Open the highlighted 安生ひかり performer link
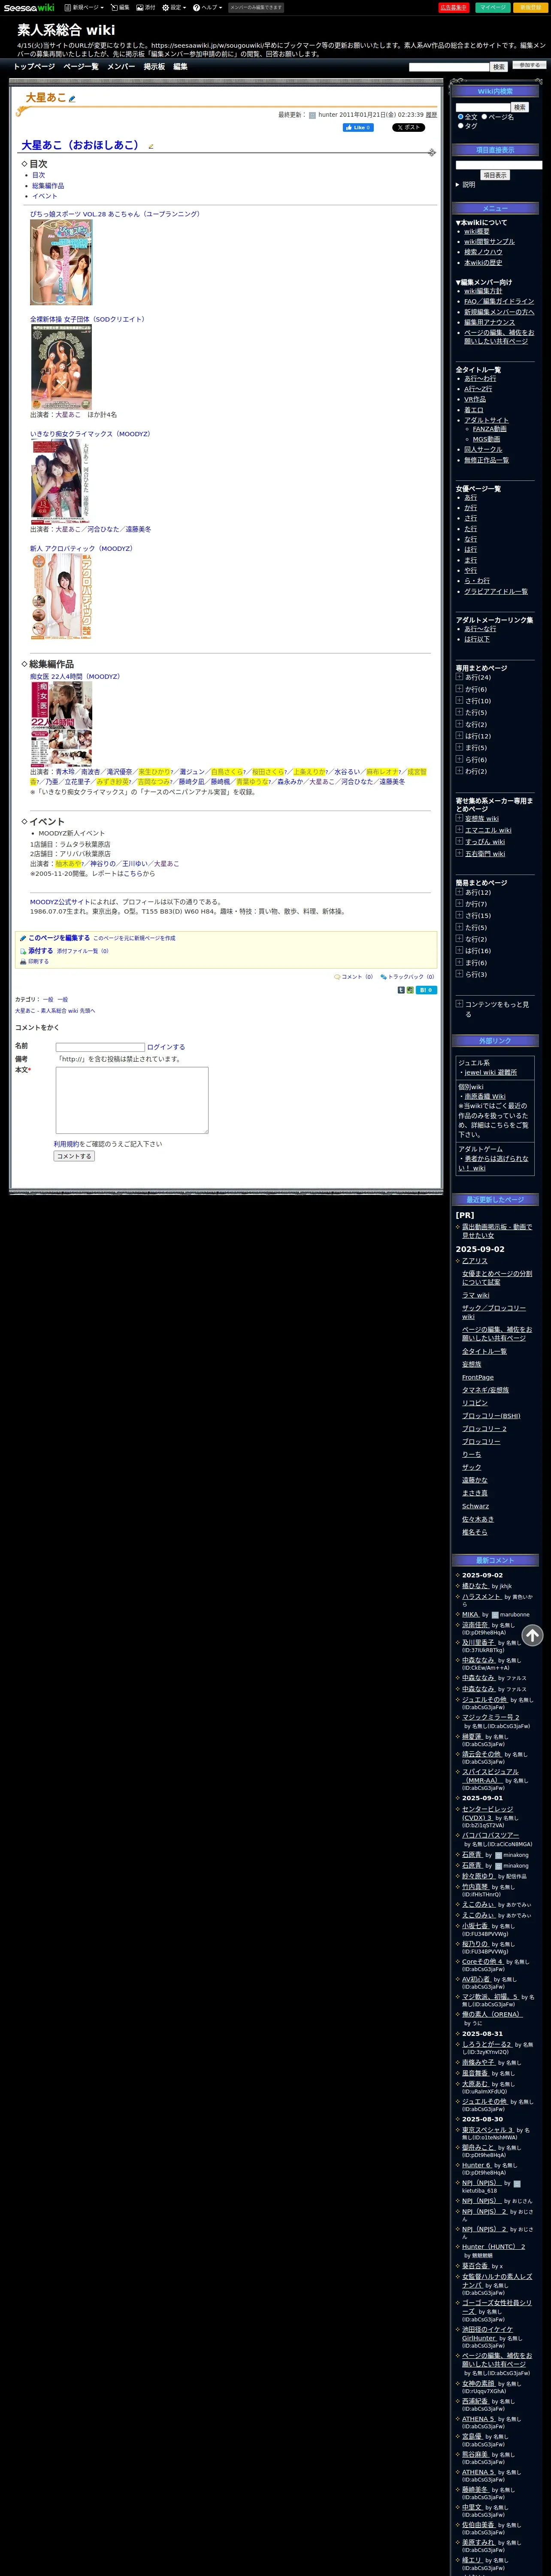 coord(154,772)
